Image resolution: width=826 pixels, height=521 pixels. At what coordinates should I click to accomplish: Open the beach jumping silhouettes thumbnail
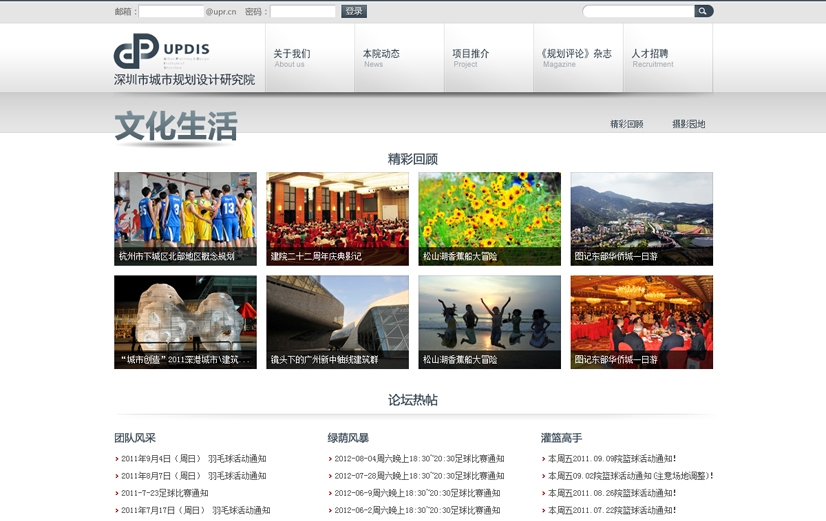pyautogui.click(x=489, y=322)
